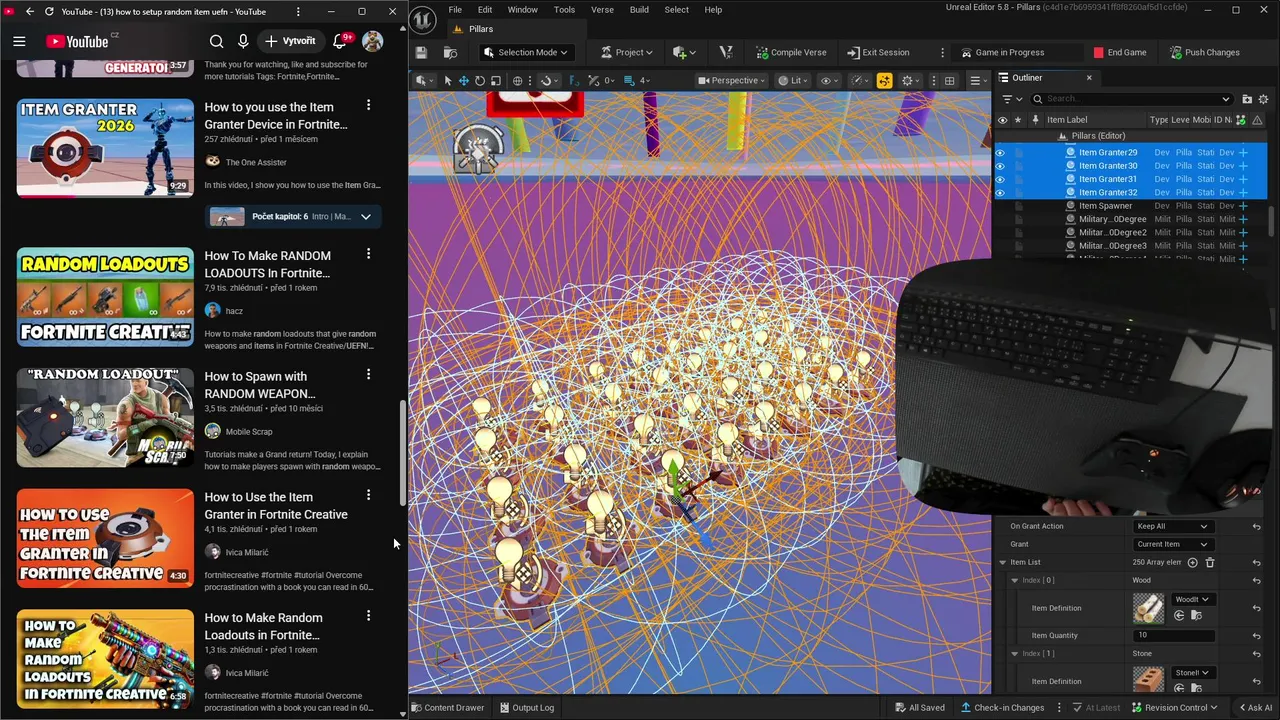Click YouTube voice search microphone

(243, 41)
